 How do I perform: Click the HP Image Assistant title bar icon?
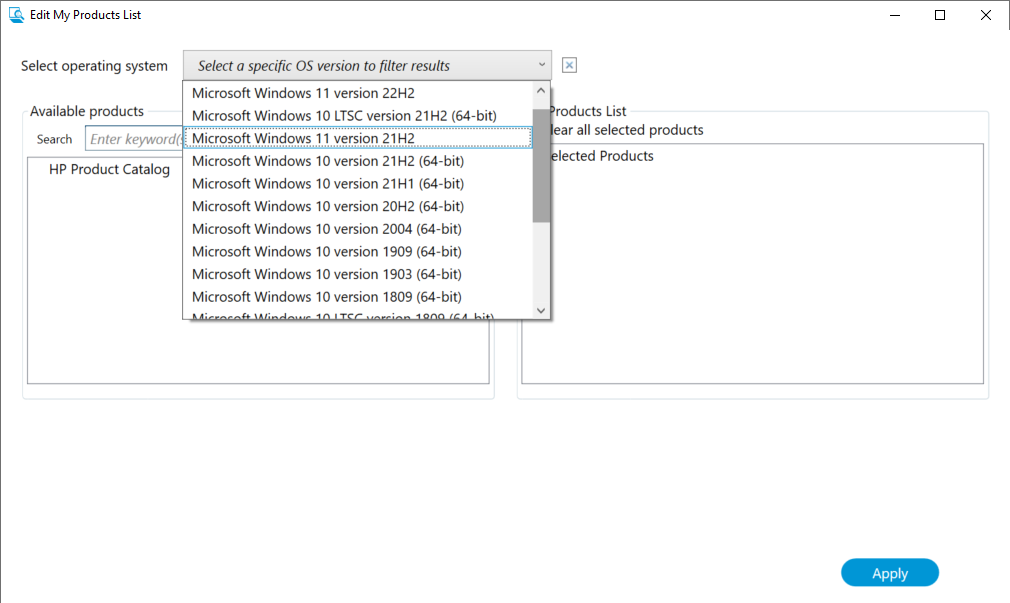point(16,14)
